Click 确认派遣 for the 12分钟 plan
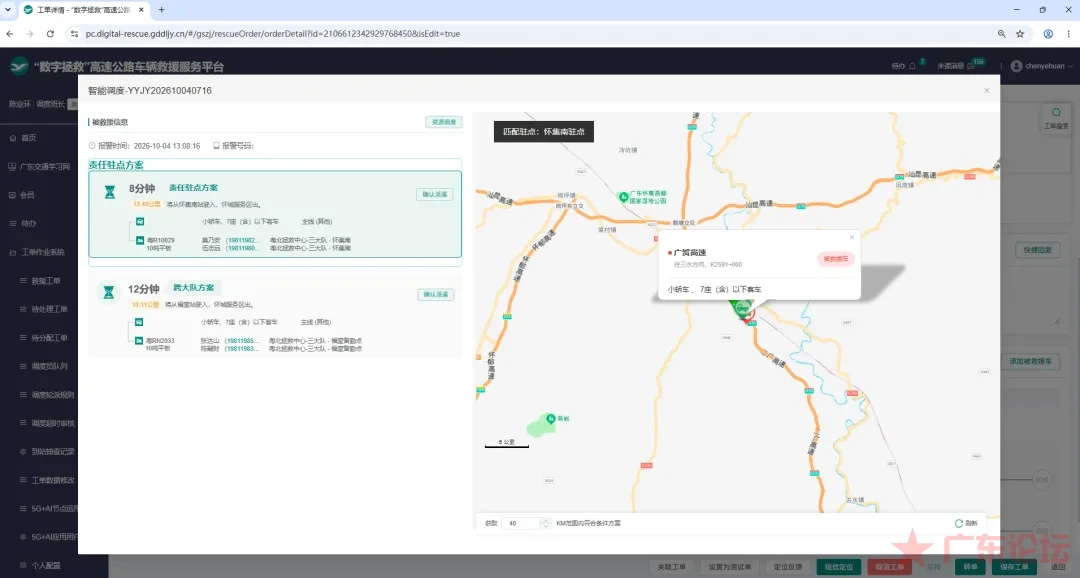The width and height of the screenshot is (1080, 578). pyautogui.click(x=435, y=295)
